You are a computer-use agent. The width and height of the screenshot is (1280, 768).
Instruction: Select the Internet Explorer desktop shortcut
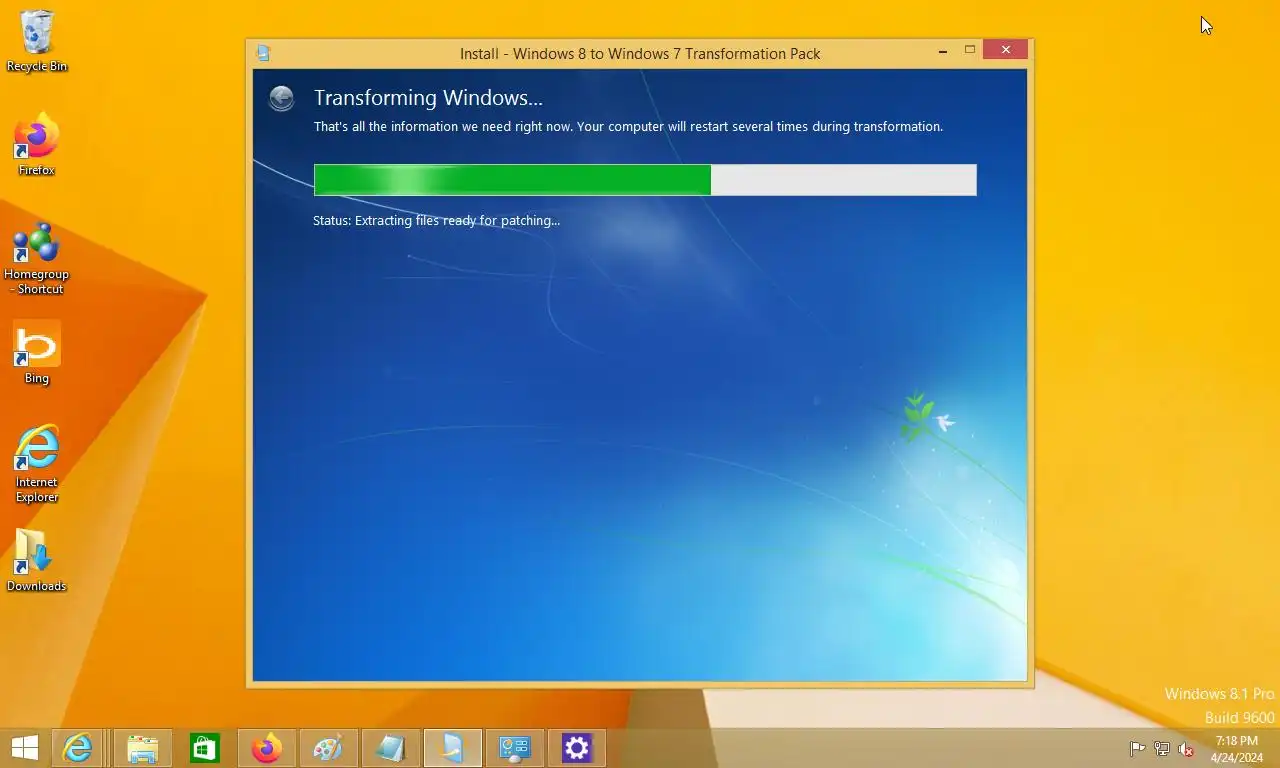37,464
